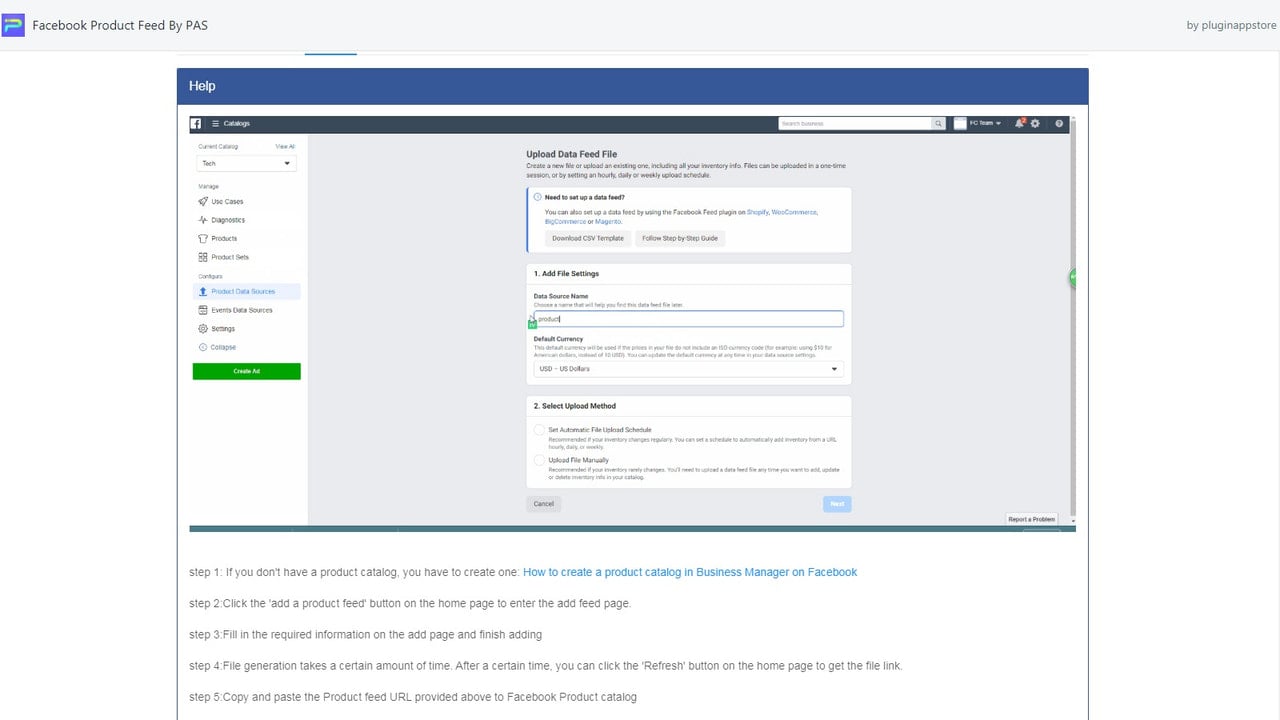The image size is (1280, 720).
Task: Open Products in the catalog sidebar
Action: [224, 238]
